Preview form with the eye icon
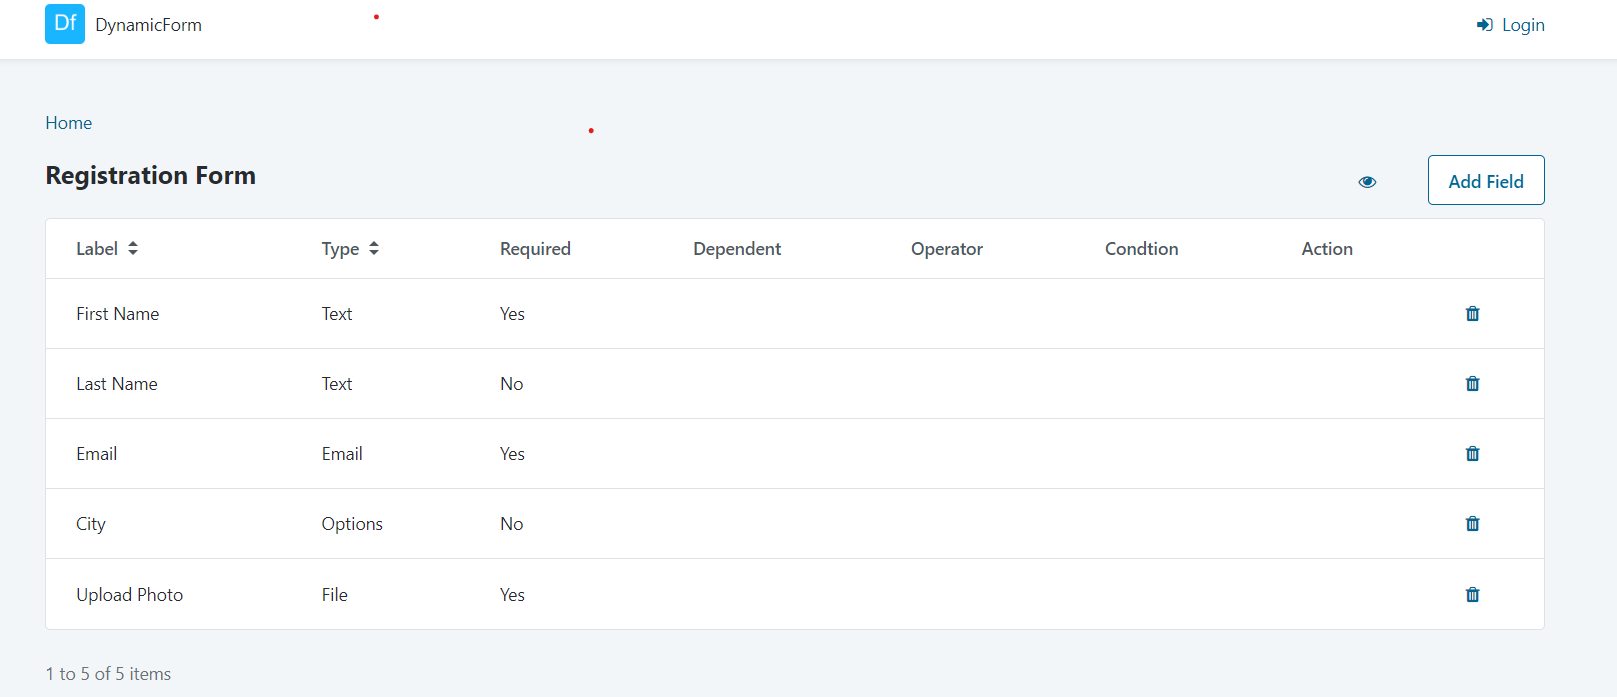Image resolution: width=1617 pixels, height=697 pixels. [x=1367, y=182]
